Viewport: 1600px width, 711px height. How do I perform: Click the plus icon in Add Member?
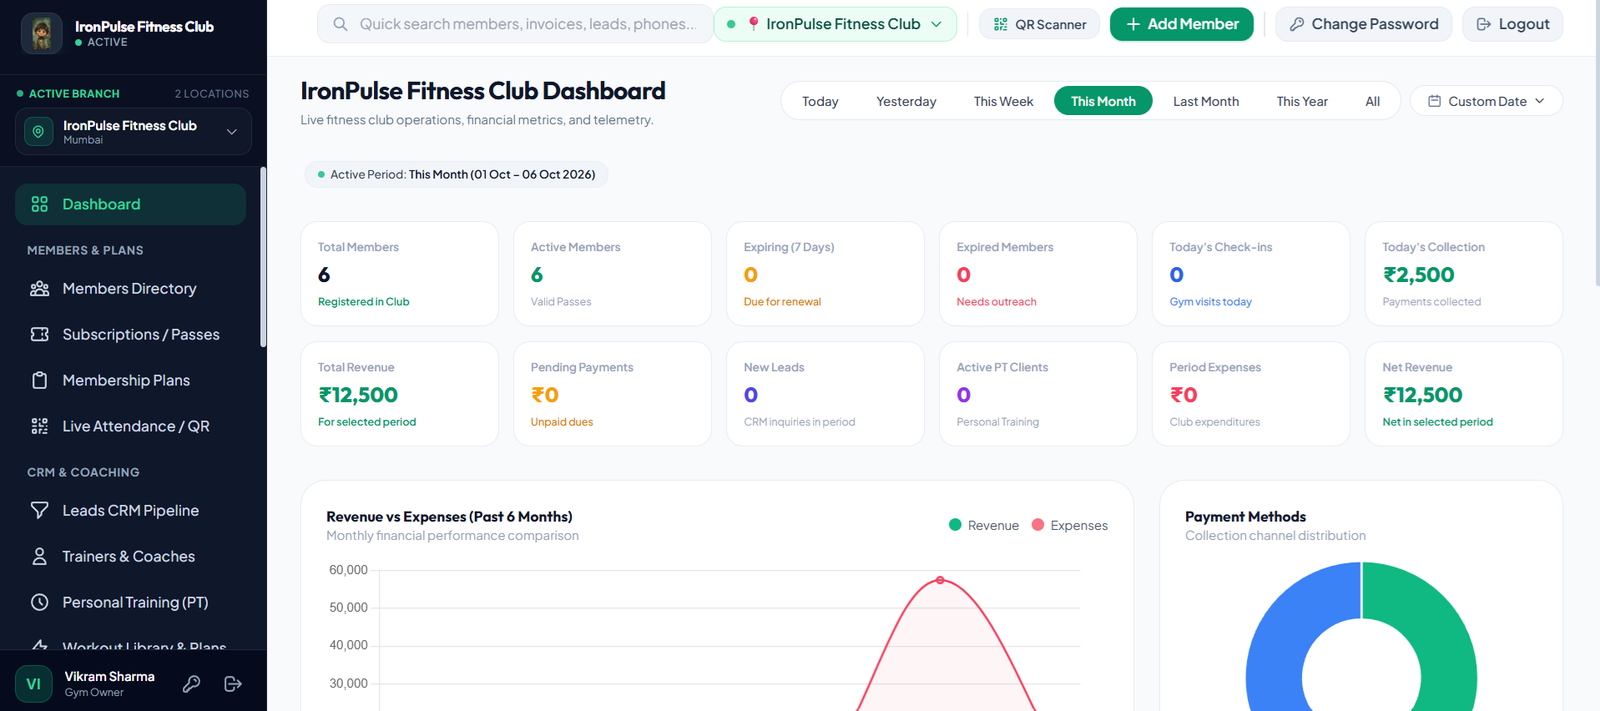pos(1133,24)
